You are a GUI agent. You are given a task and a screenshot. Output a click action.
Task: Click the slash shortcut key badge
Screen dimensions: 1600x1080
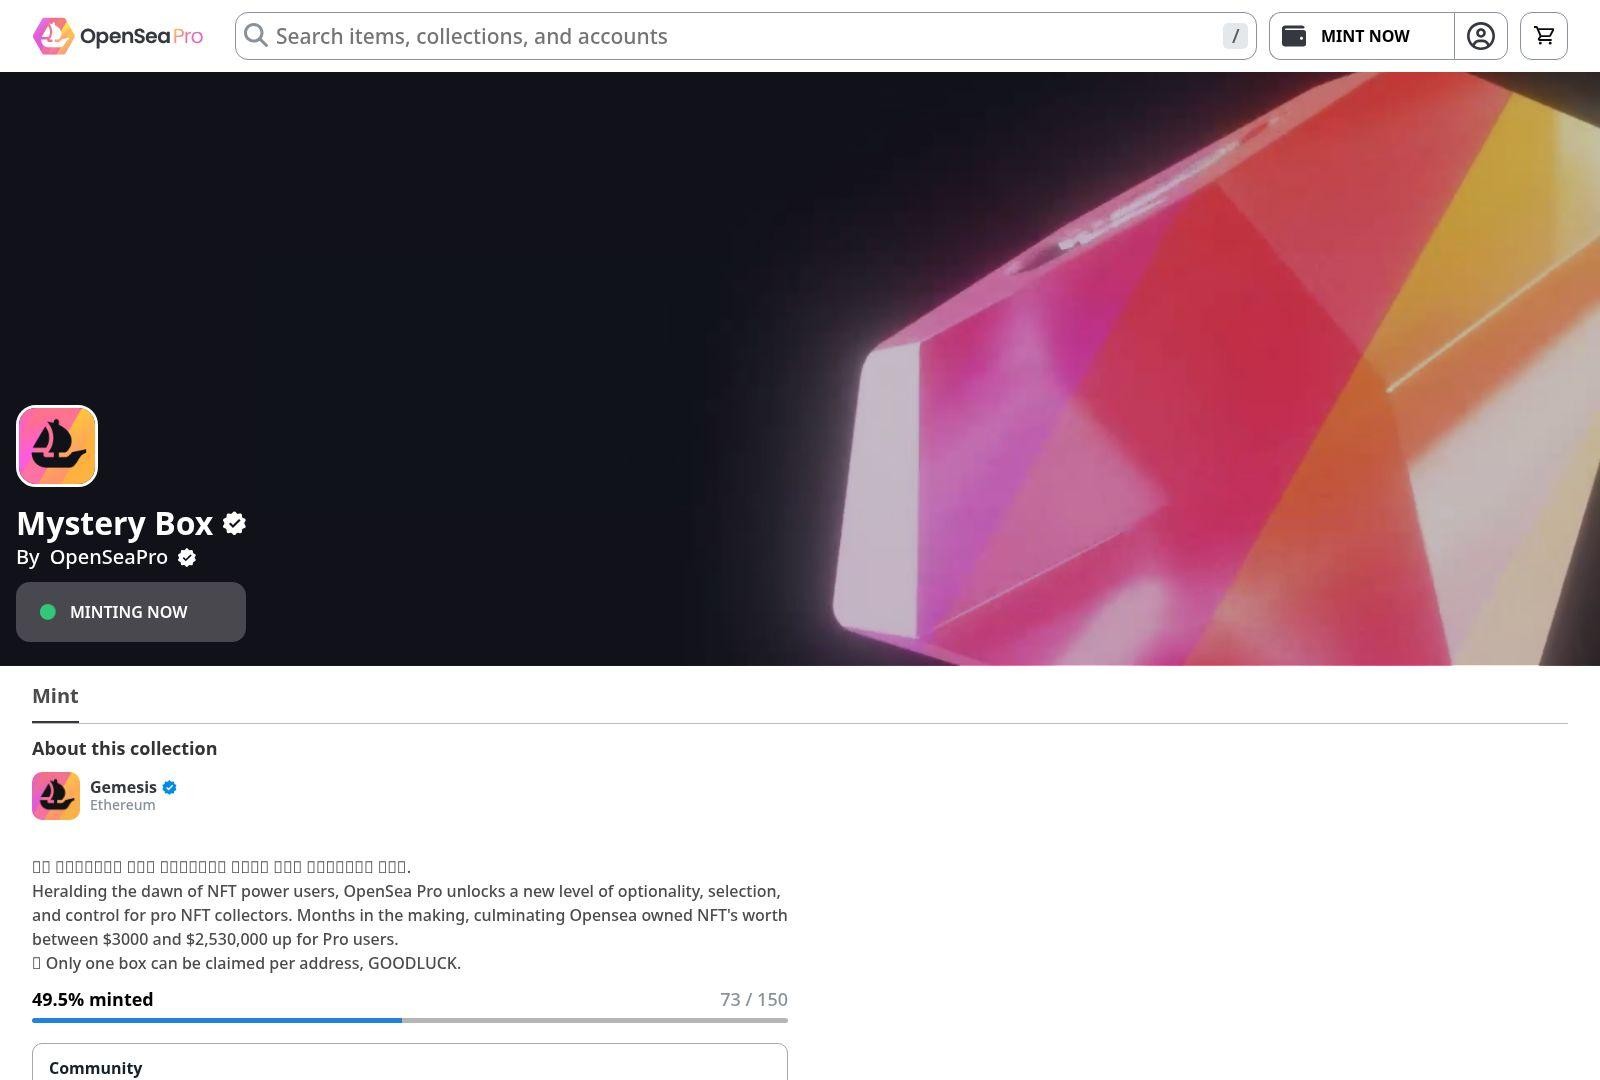[x=1235, y=36]
